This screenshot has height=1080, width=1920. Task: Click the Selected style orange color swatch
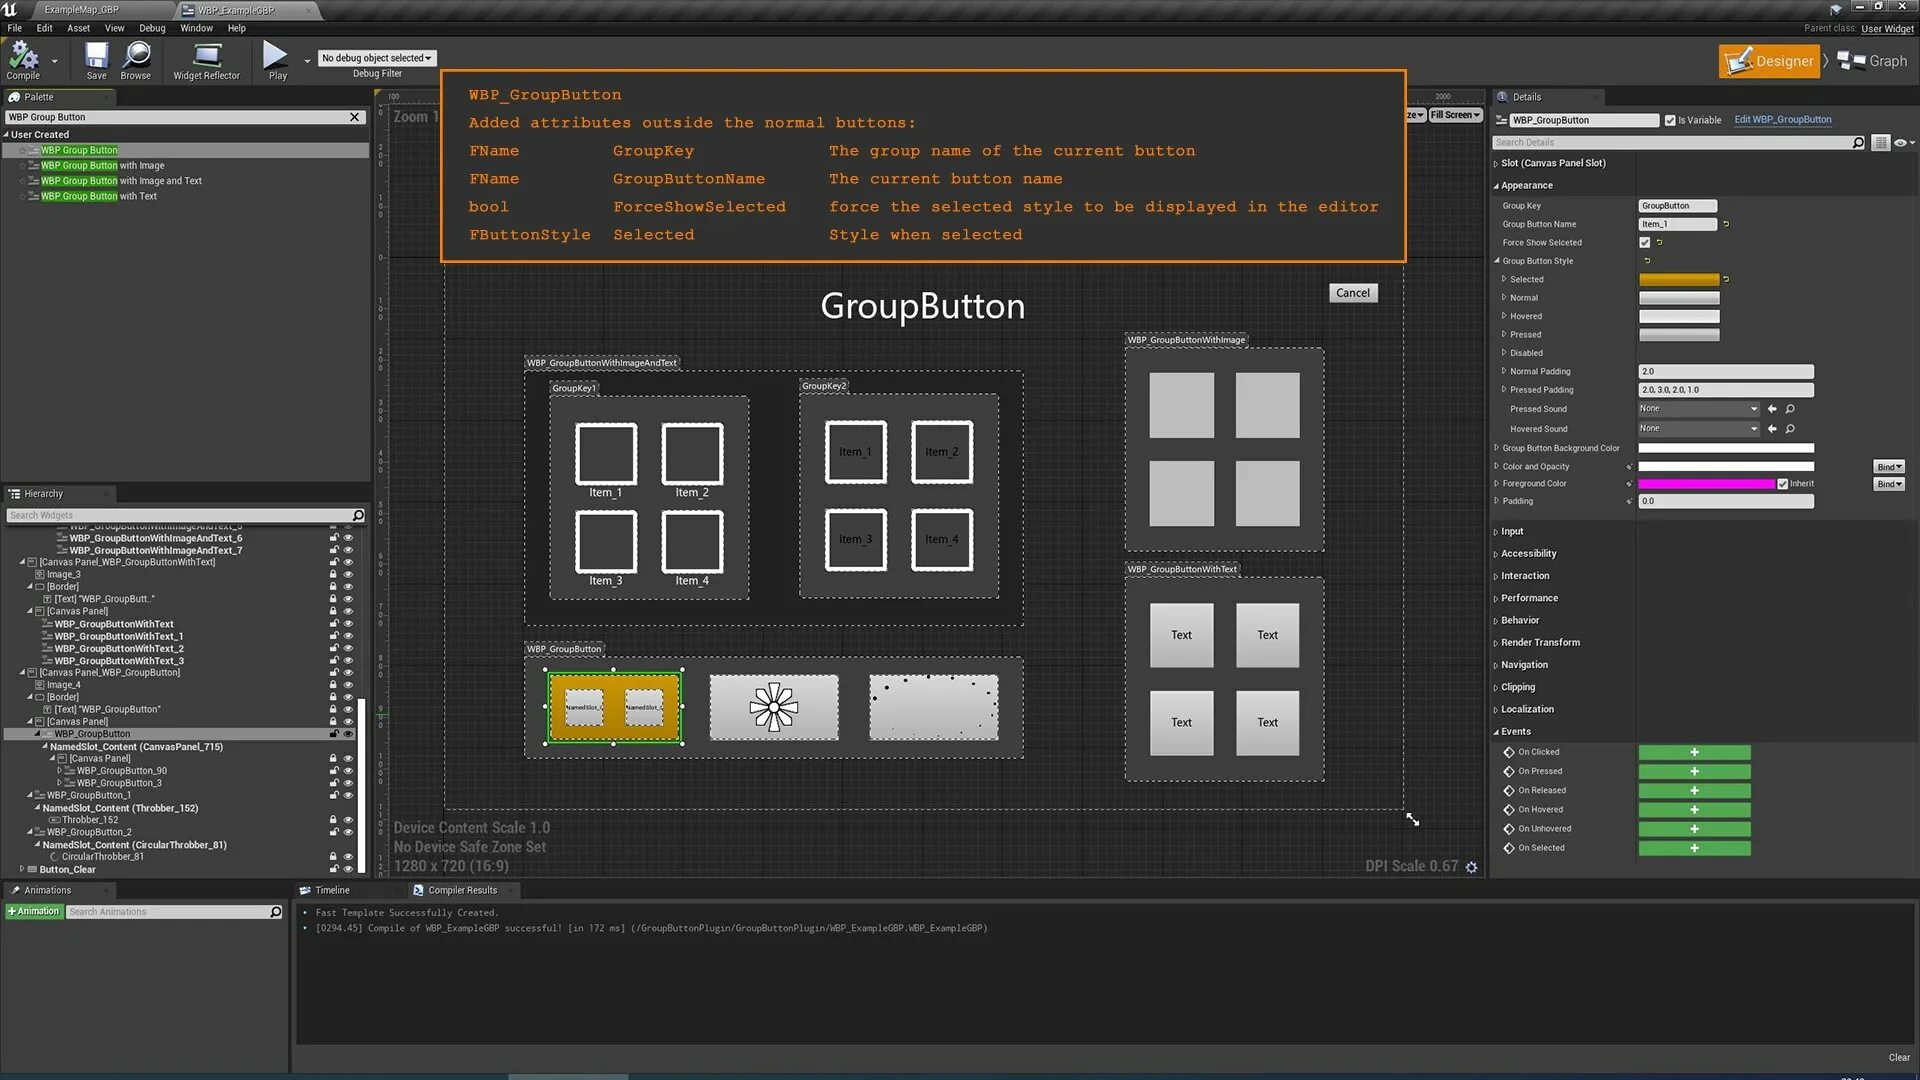(x=1678, y=280)
